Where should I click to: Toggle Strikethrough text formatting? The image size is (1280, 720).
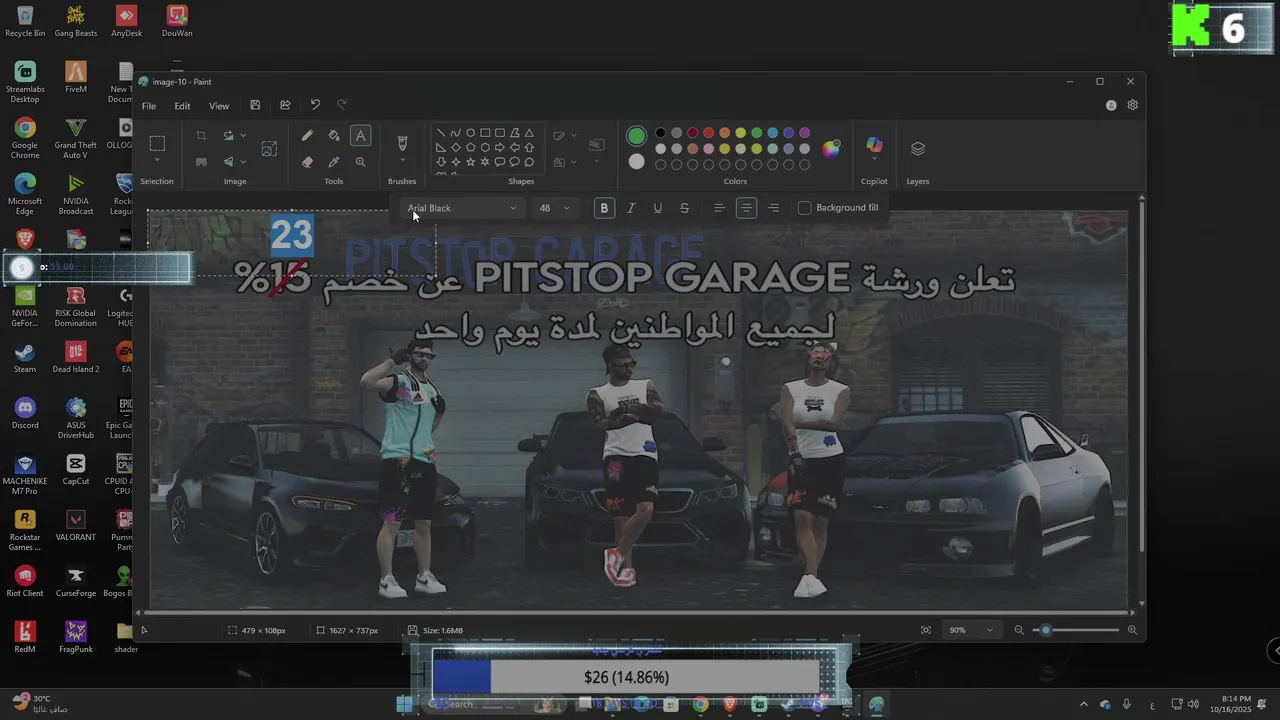685,208
